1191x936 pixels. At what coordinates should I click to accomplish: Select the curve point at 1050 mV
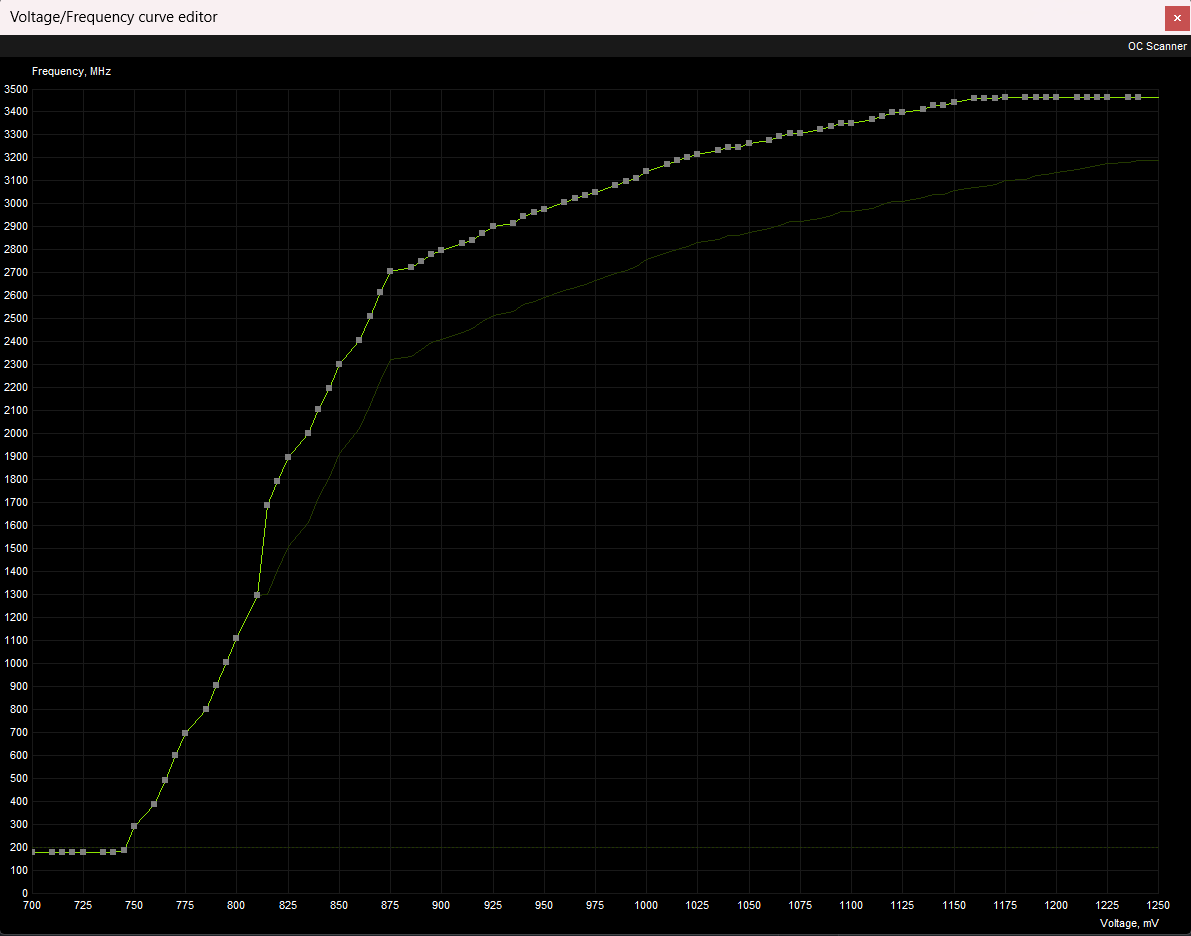pyautogui.click(x=749, y=143)
